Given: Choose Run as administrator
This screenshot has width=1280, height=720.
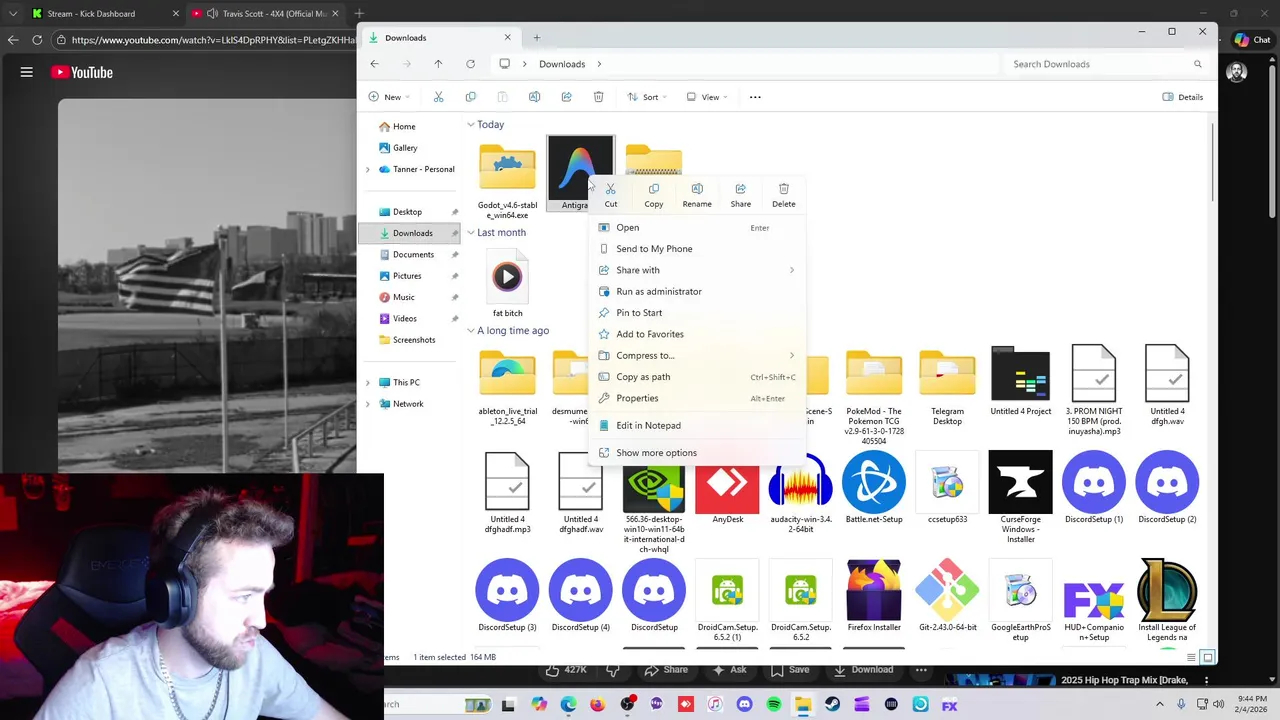Looking at the screenshot, I should pyautogui.click(x=697, y=292).
